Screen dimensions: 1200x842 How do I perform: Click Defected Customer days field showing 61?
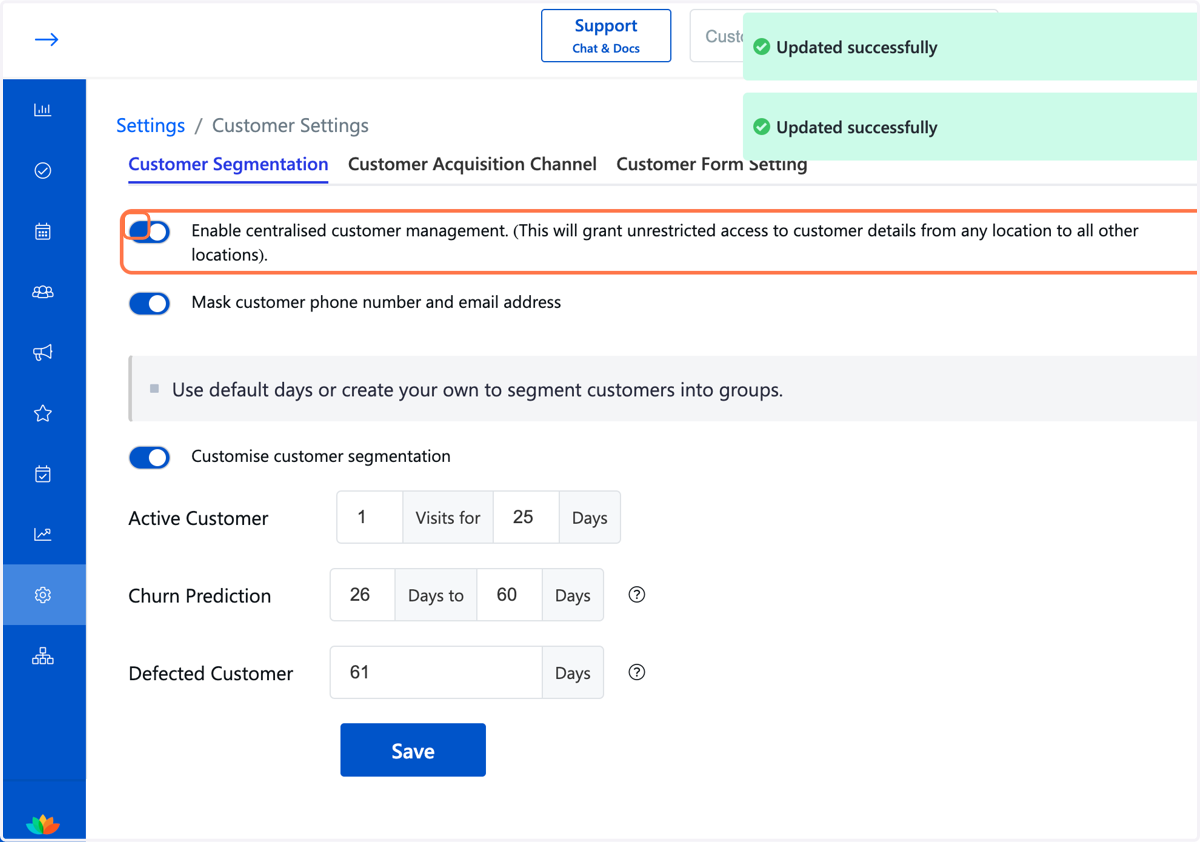(x=436, y=672)
